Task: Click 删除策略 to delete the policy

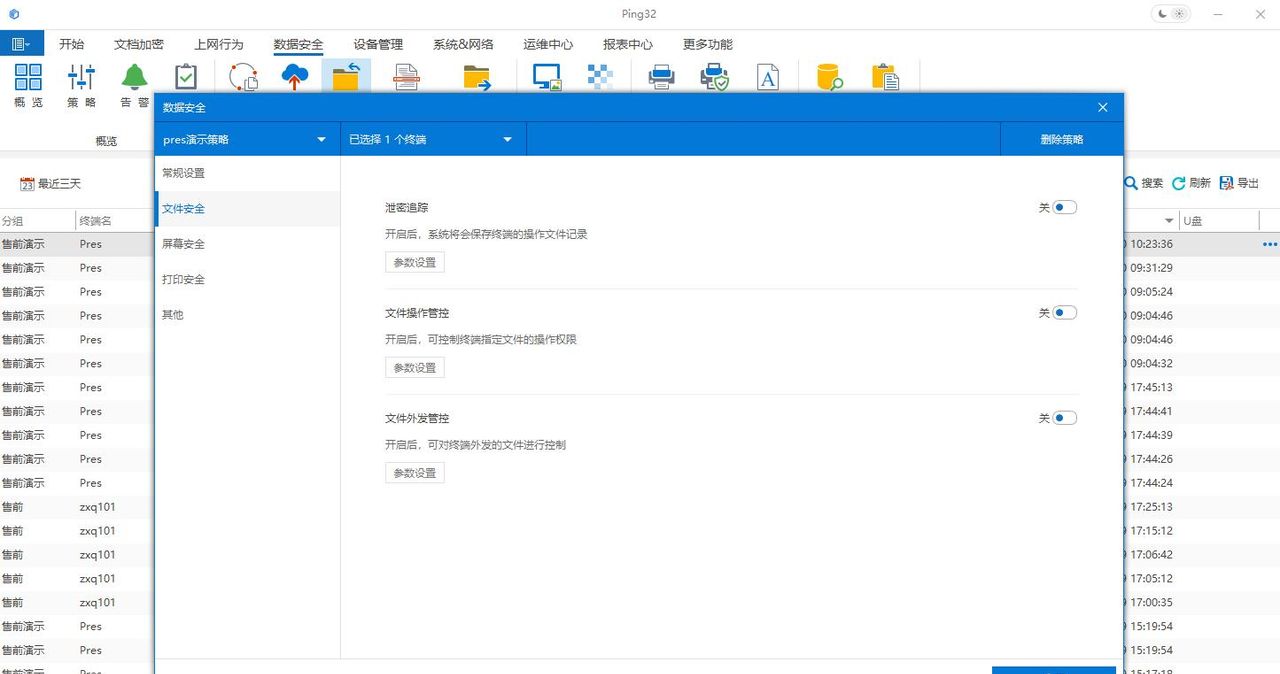Action: click(x=1060, y=139)
